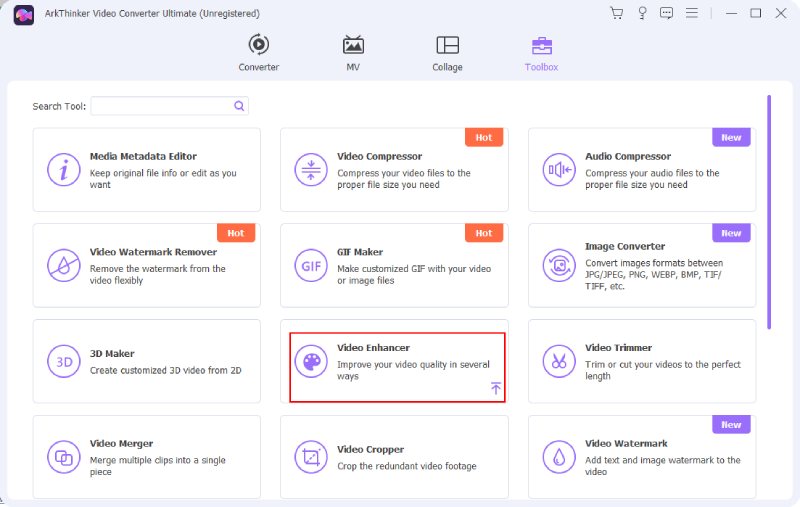Click the magnifier search icon

[239, 106]
